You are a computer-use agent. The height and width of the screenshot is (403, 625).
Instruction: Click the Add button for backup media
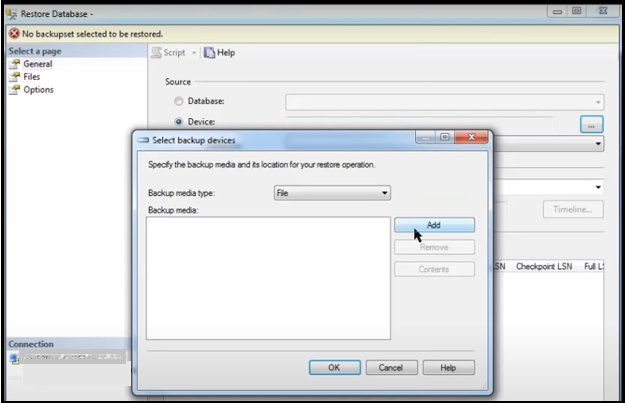(x=434, y=225)
